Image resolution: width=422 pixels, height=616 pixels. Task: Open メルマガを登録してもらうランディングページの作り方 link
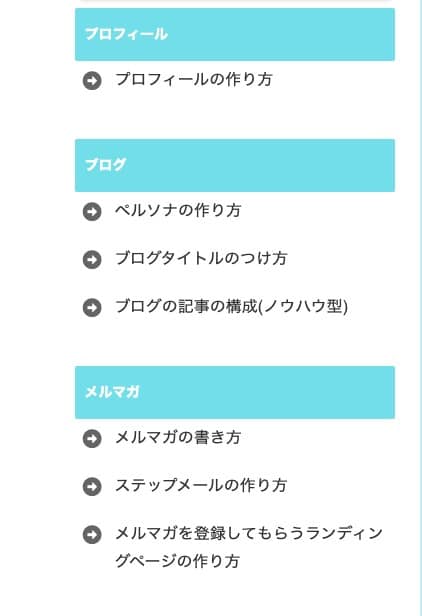coord(248,547)
